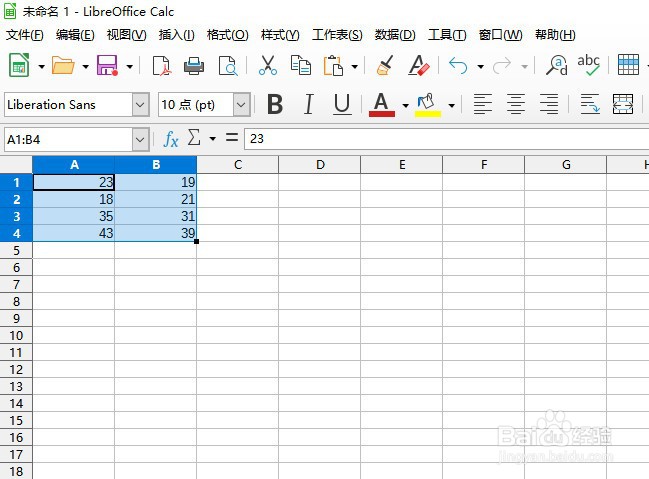
Task: Cut selection with the scissors icon
Action: 268,65
